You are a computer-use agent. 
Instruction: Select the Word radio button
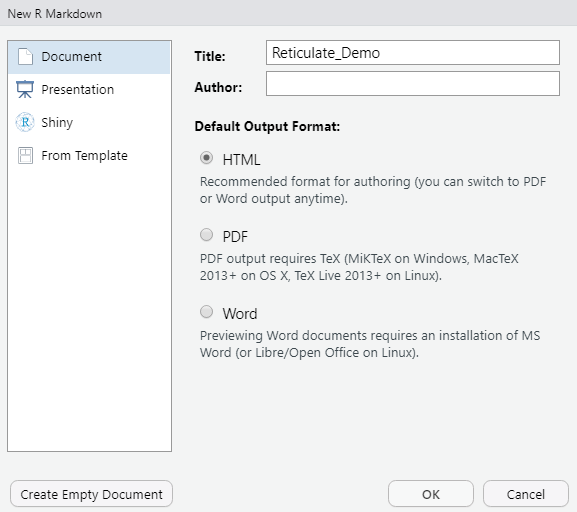point(206,312)
